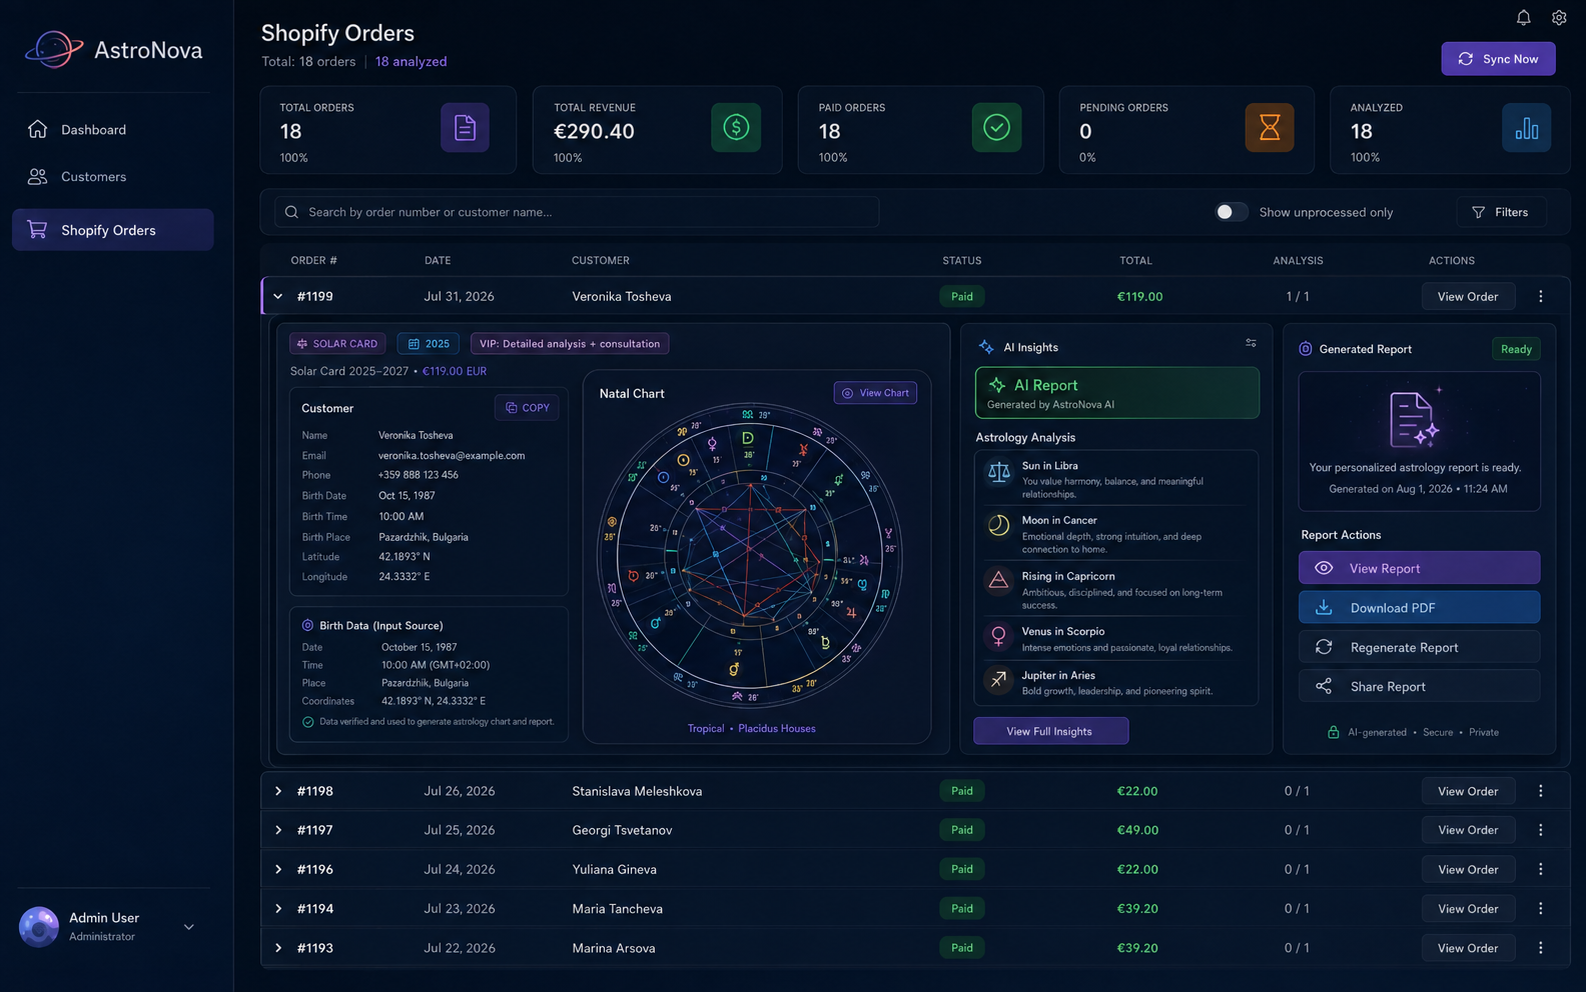Open the more actions menu for order #1198
Screen dimensions: 1586x992
click(1540, 791)
